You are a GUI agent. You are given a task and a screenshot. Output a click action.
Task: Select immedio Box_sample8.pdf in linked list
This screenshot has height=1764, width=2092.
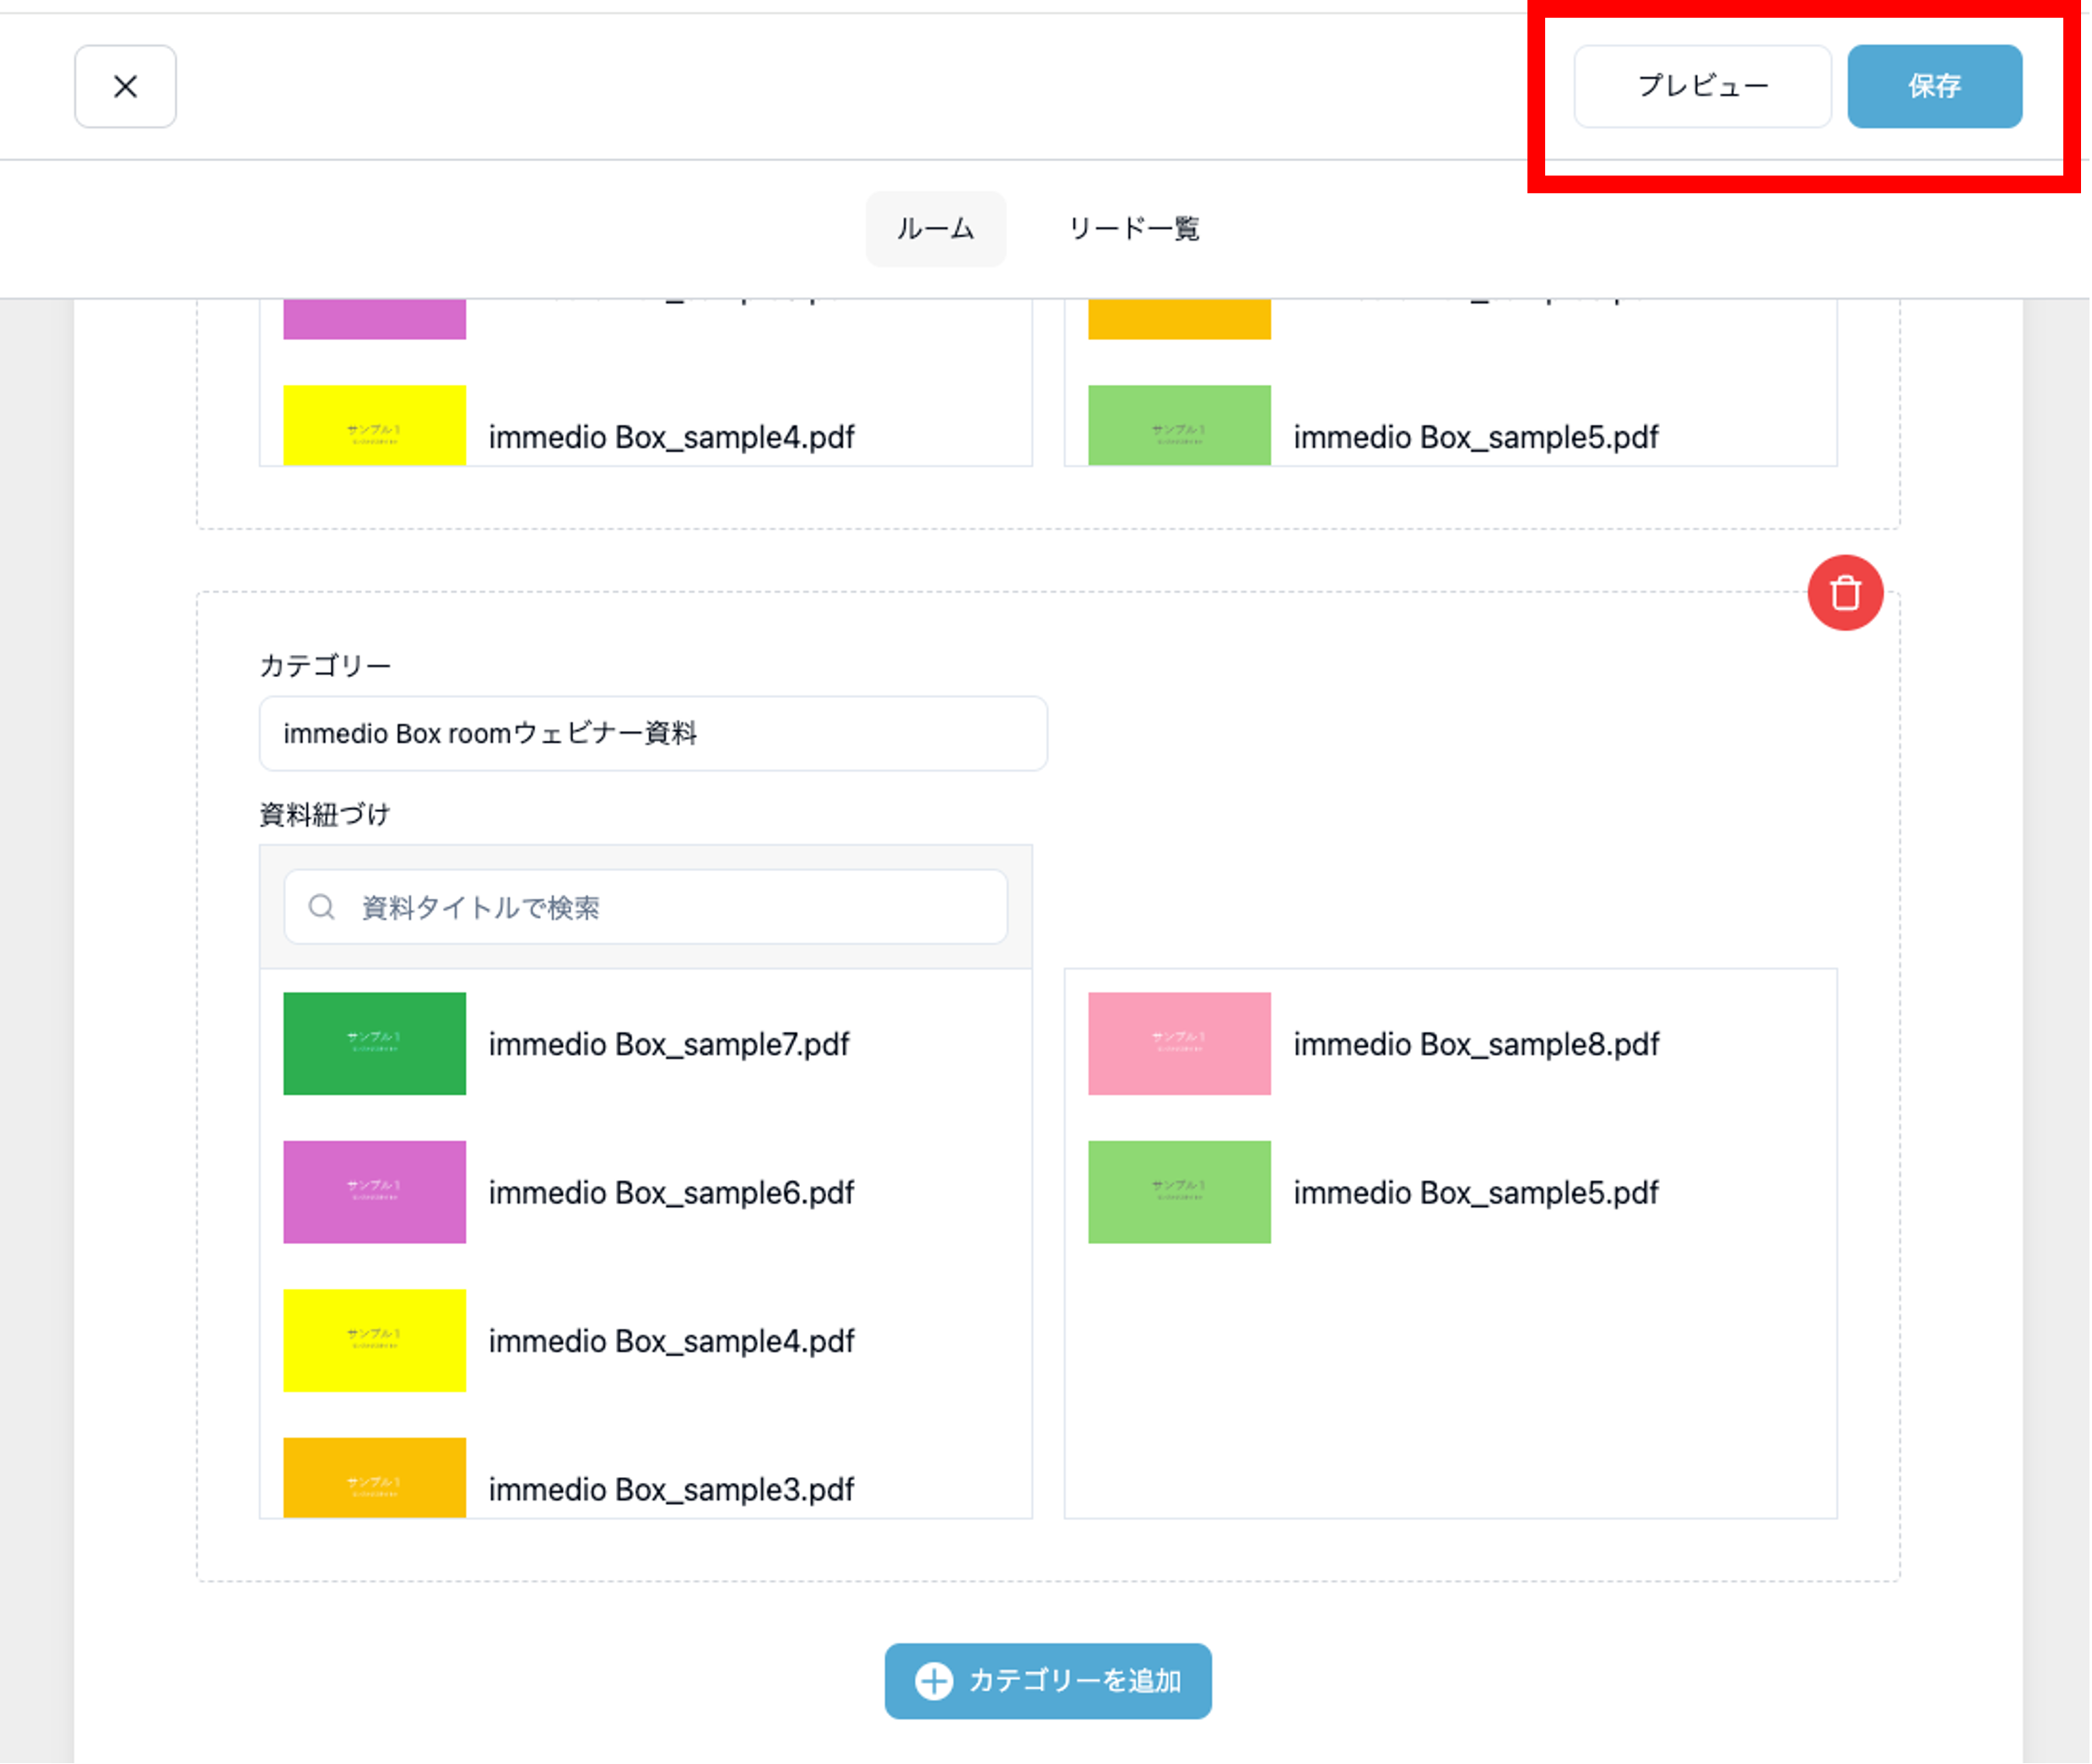click(x=1475, y=1044)
